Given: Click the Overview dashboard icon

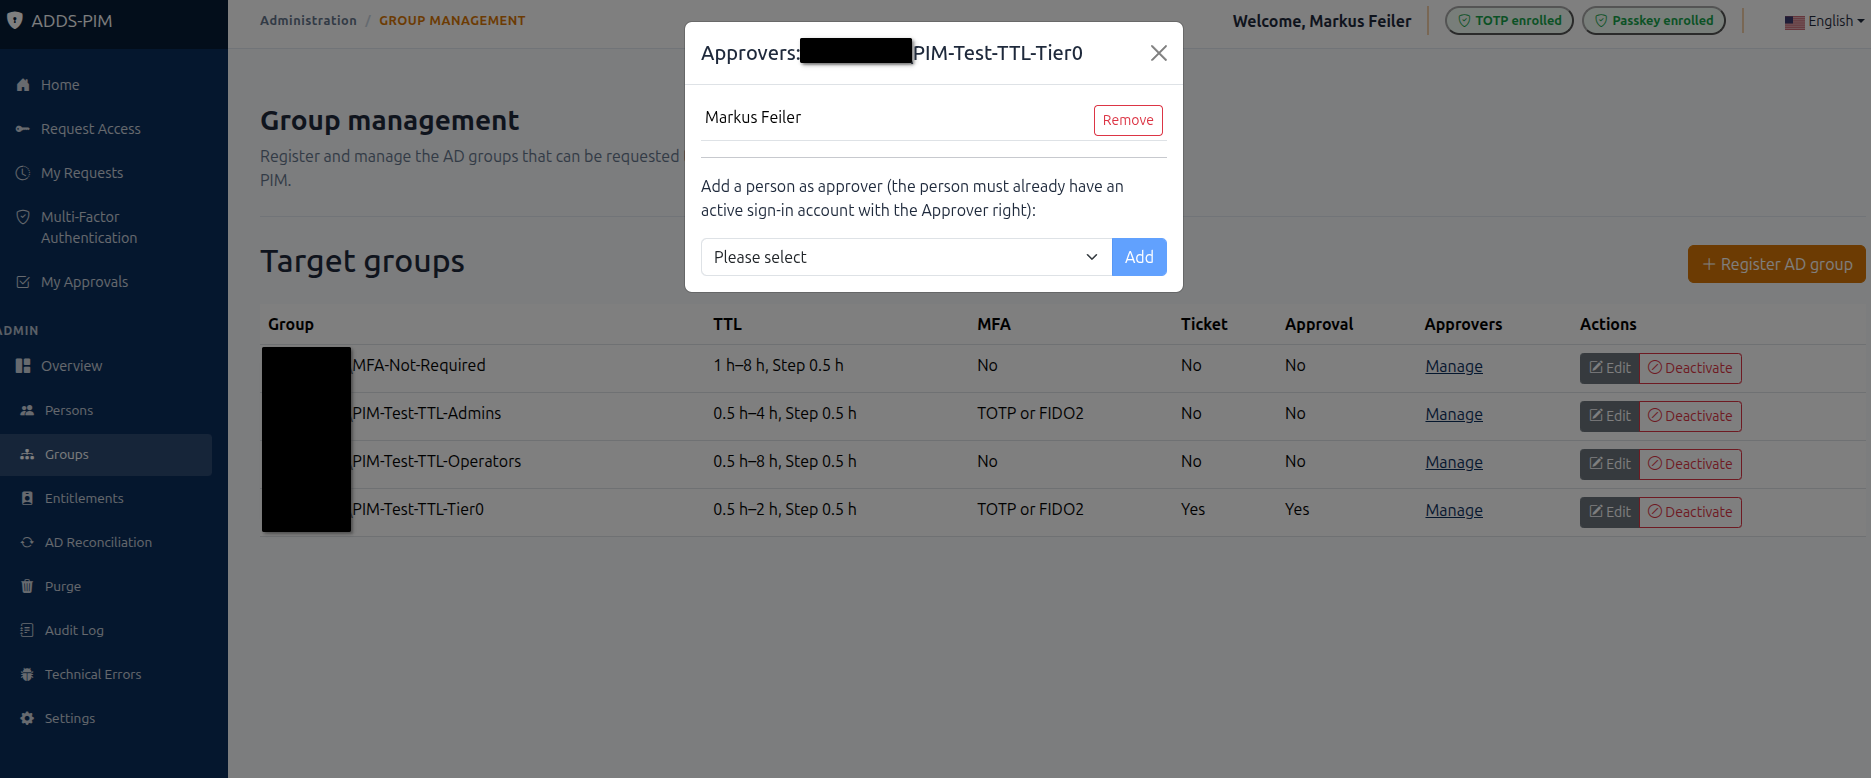Looking at the screenshot, I should [23, 366].
